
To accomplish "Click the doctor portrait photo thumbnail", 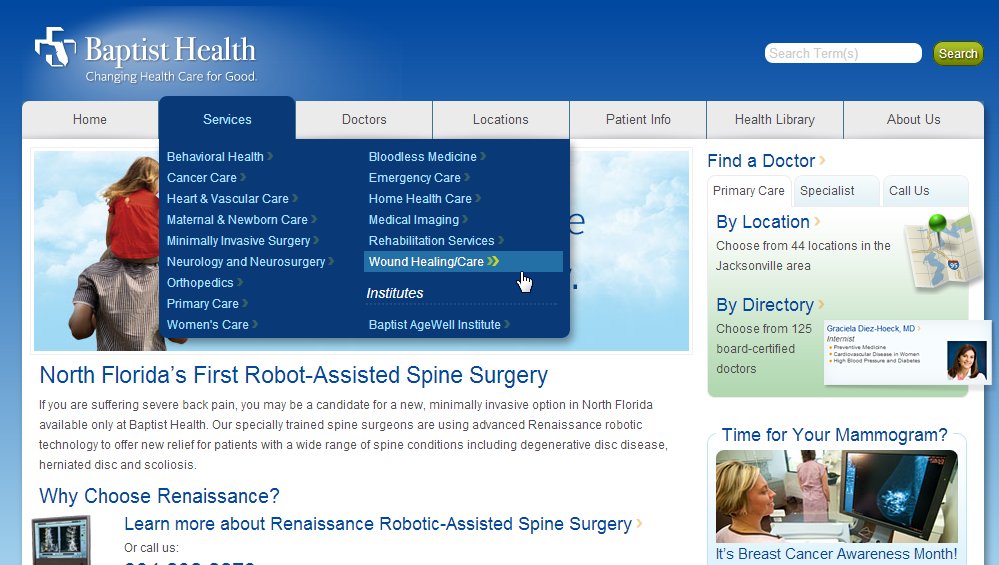I will point(967,361).
